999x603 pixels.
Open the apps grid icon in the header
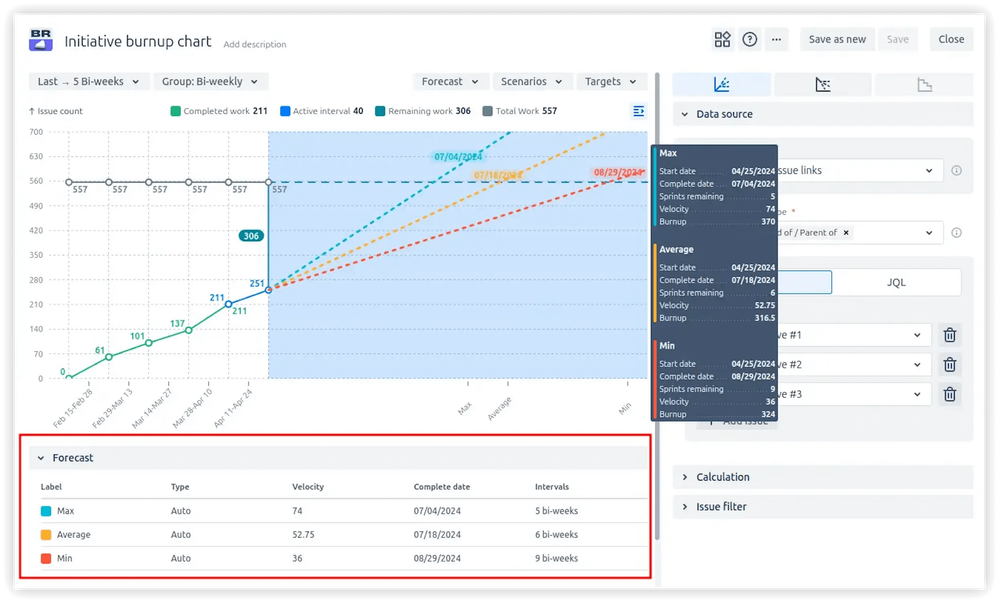(723, 39)
